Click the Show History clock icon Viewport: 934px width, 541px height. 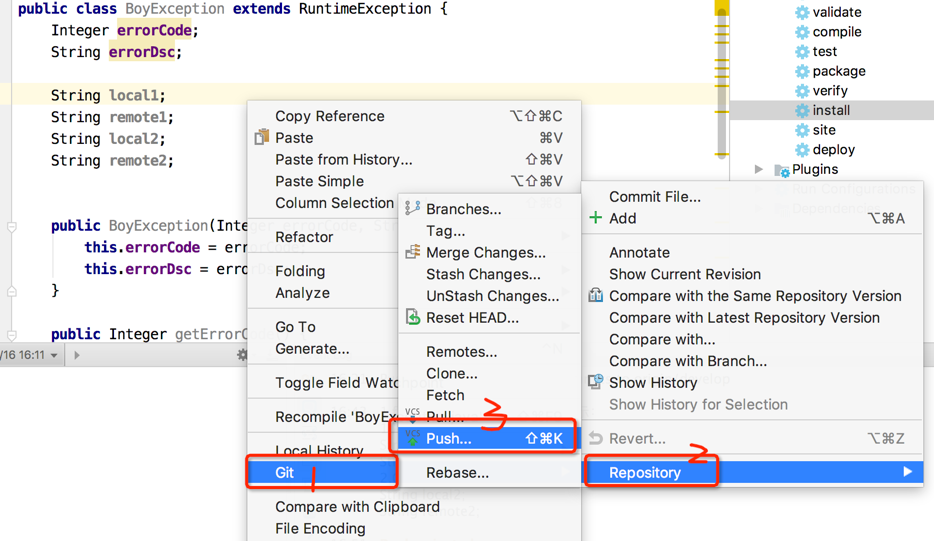[x=595, y=382]
